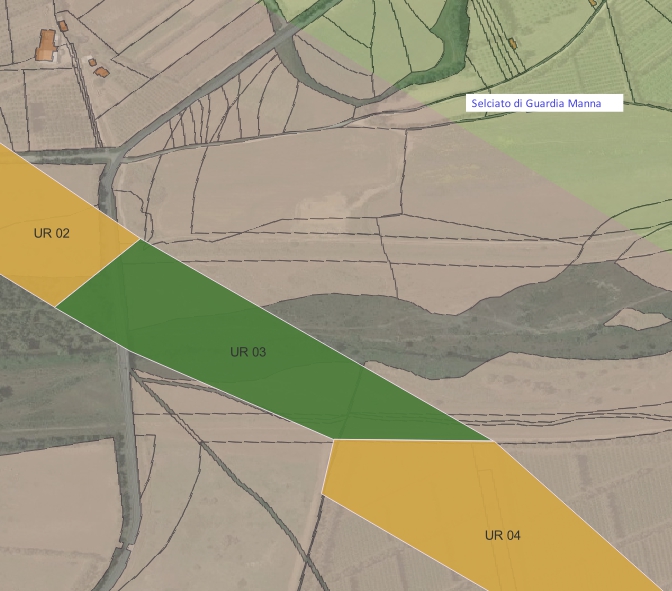Select the eastern tip of the UR 03 polygon

coord(492,440)
